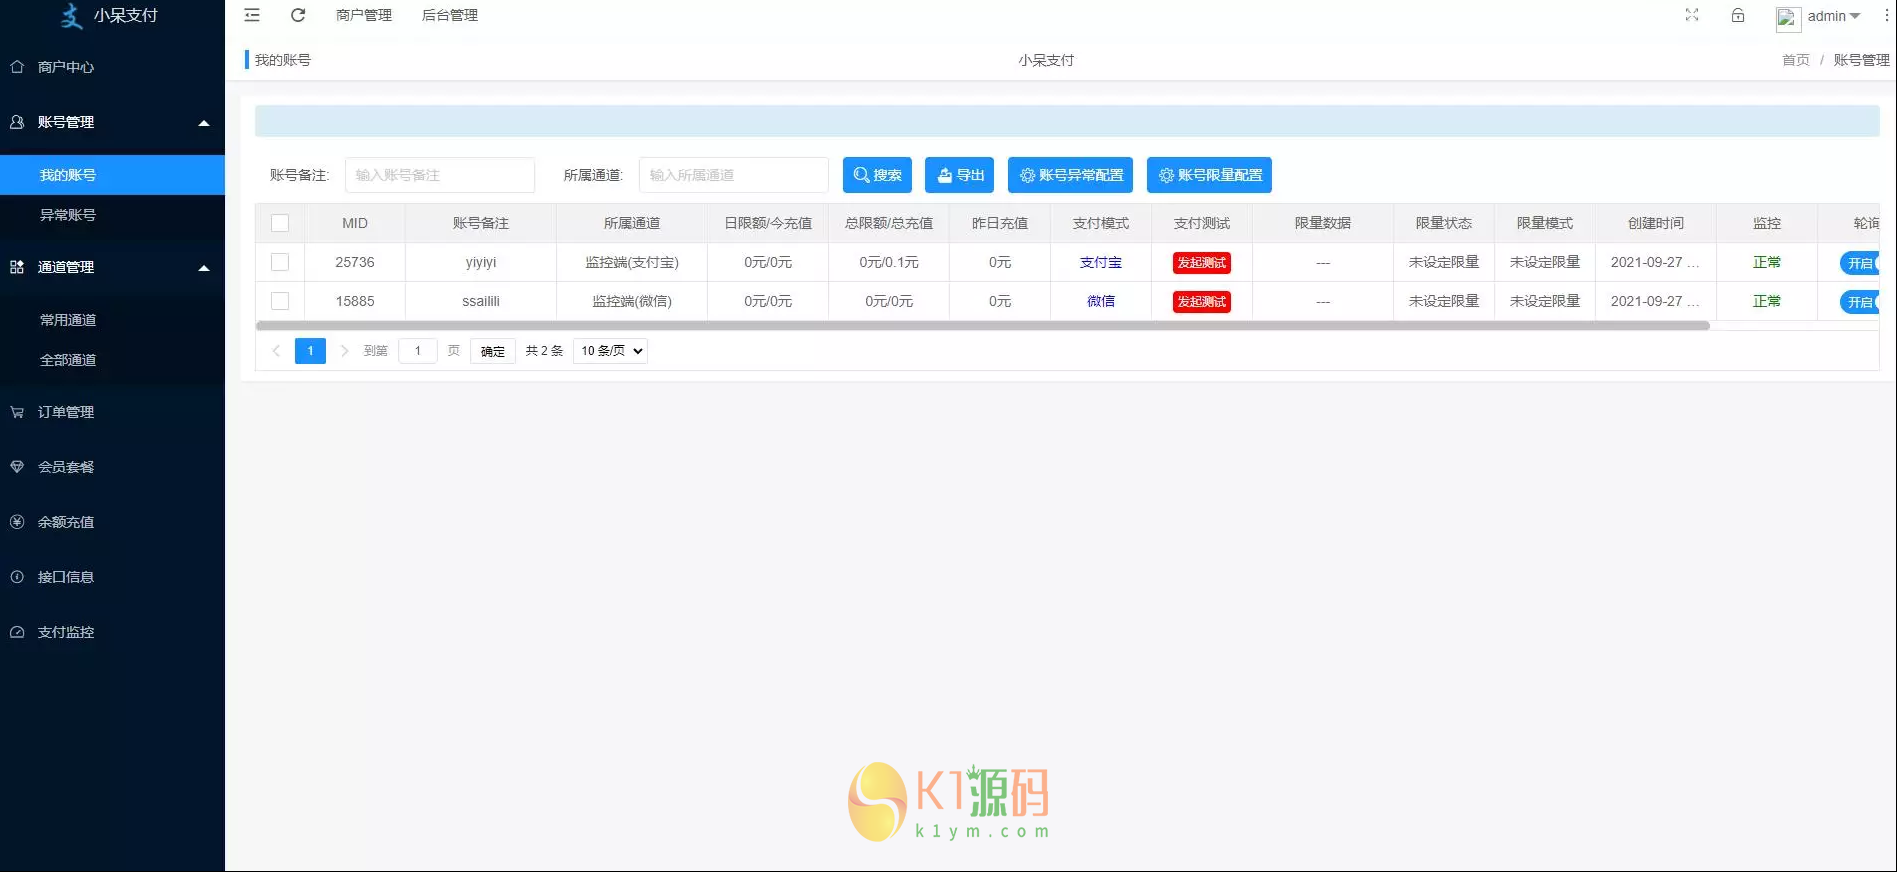1897x872 pixels.
Task: Click the 支付宝 payment mode link
Action: (x=1101, y=262)
